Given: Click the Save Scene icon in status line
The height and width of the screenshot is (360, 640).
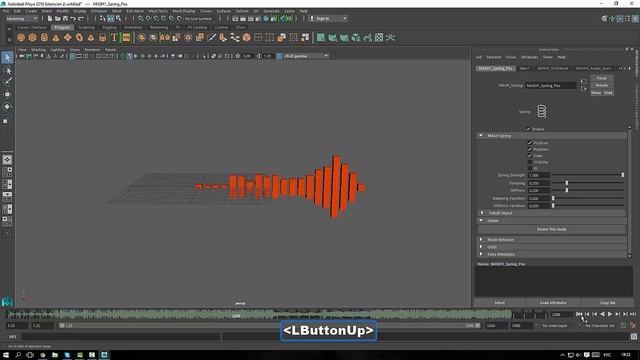Looking at the screenshot, I should click(x=65, y=18).
